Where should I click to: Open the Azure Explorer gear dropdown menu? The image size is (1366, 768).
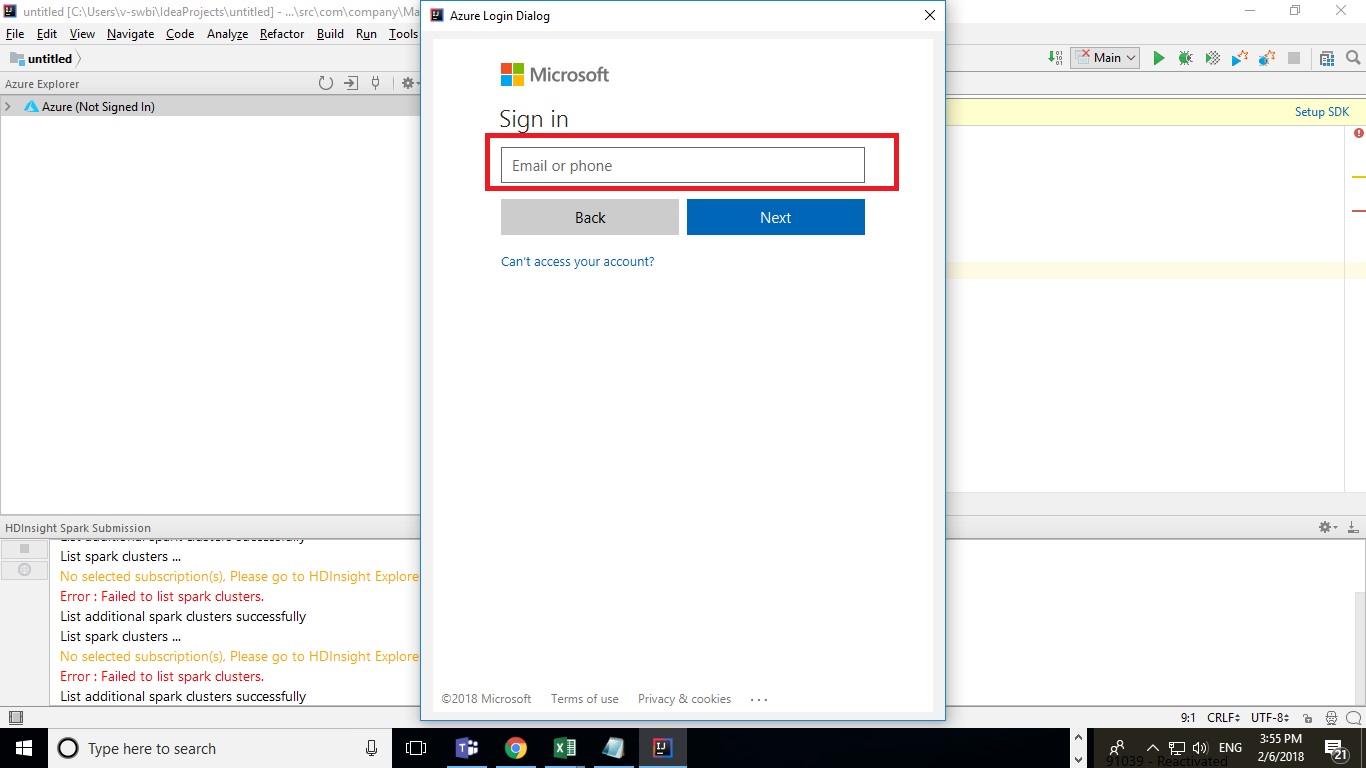tap(409, 83)
